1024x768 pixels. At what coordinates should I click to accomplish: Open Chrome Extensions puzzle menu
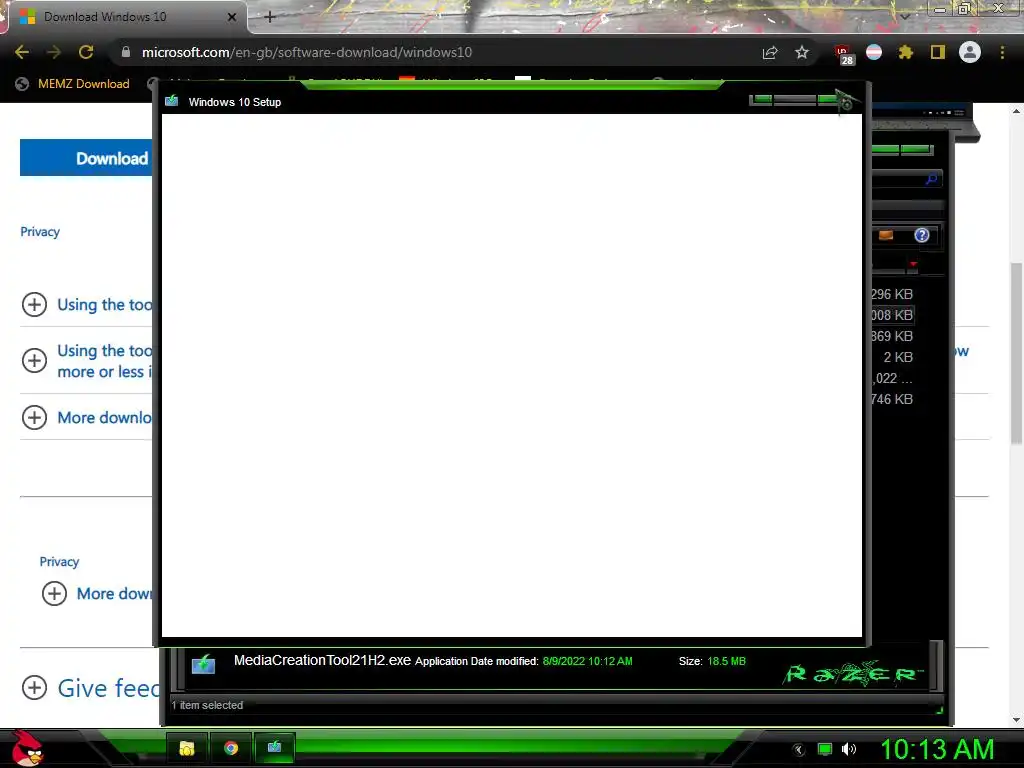906,52
